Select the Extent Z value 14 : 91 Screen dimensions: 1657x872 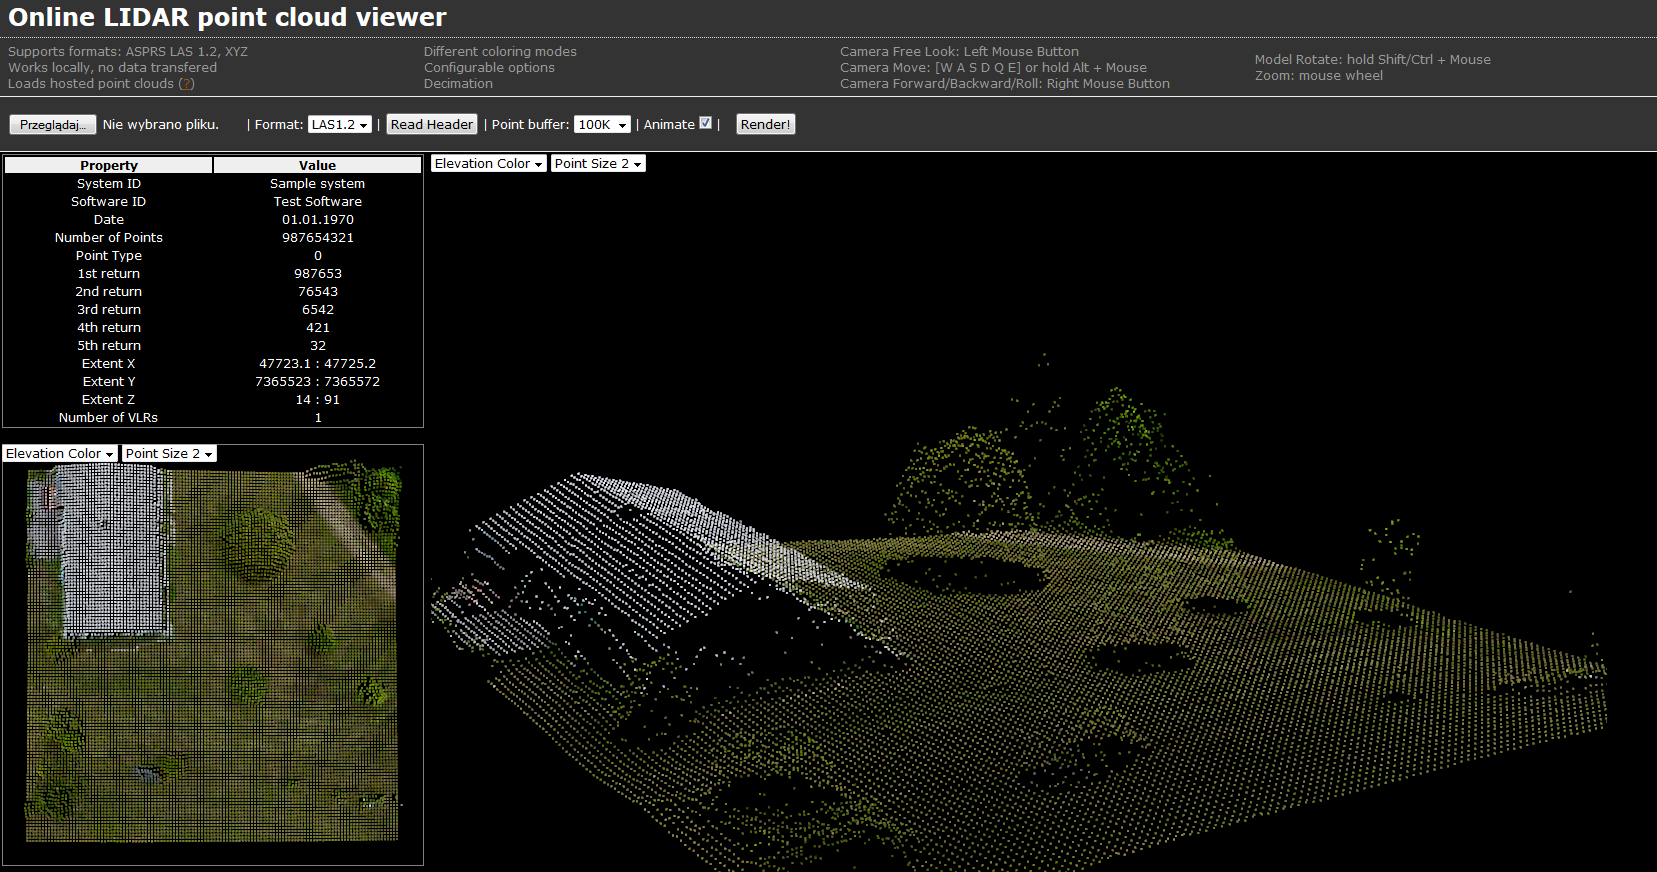[317, 400]
